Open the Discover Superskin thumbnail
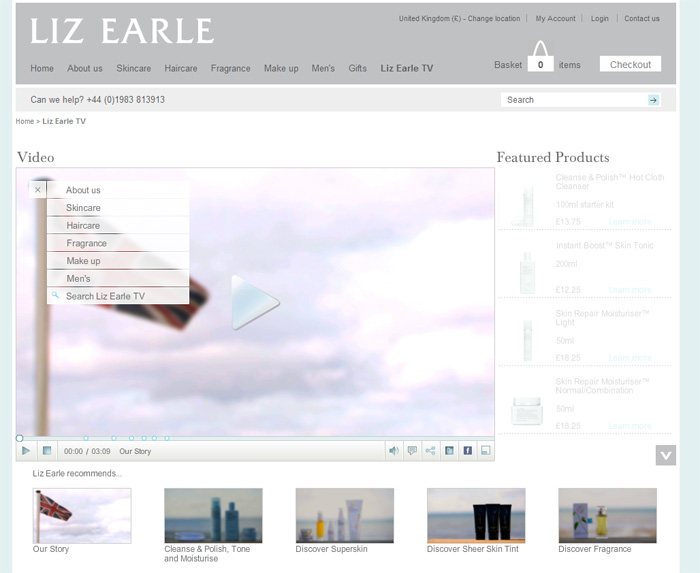Viewport: 700px width, 573px height. [345, 515]
